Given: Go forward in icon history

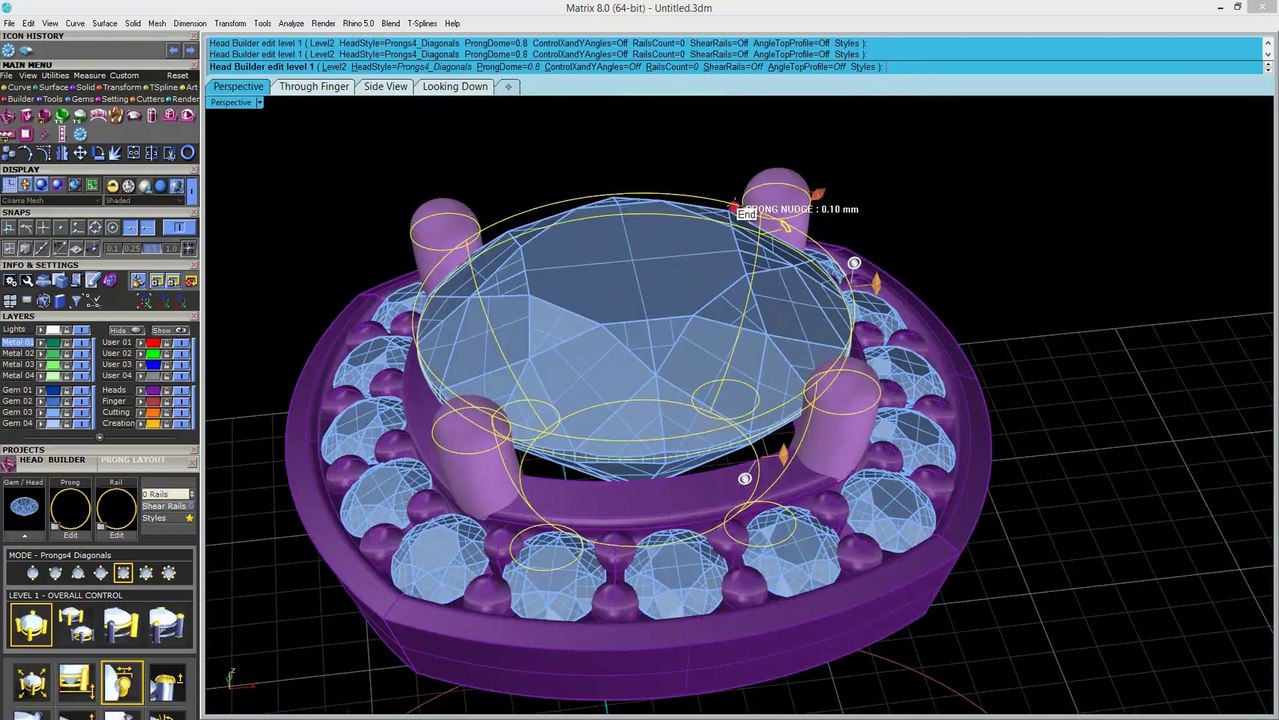Looking at the screenshot, I should pos(190,50).
